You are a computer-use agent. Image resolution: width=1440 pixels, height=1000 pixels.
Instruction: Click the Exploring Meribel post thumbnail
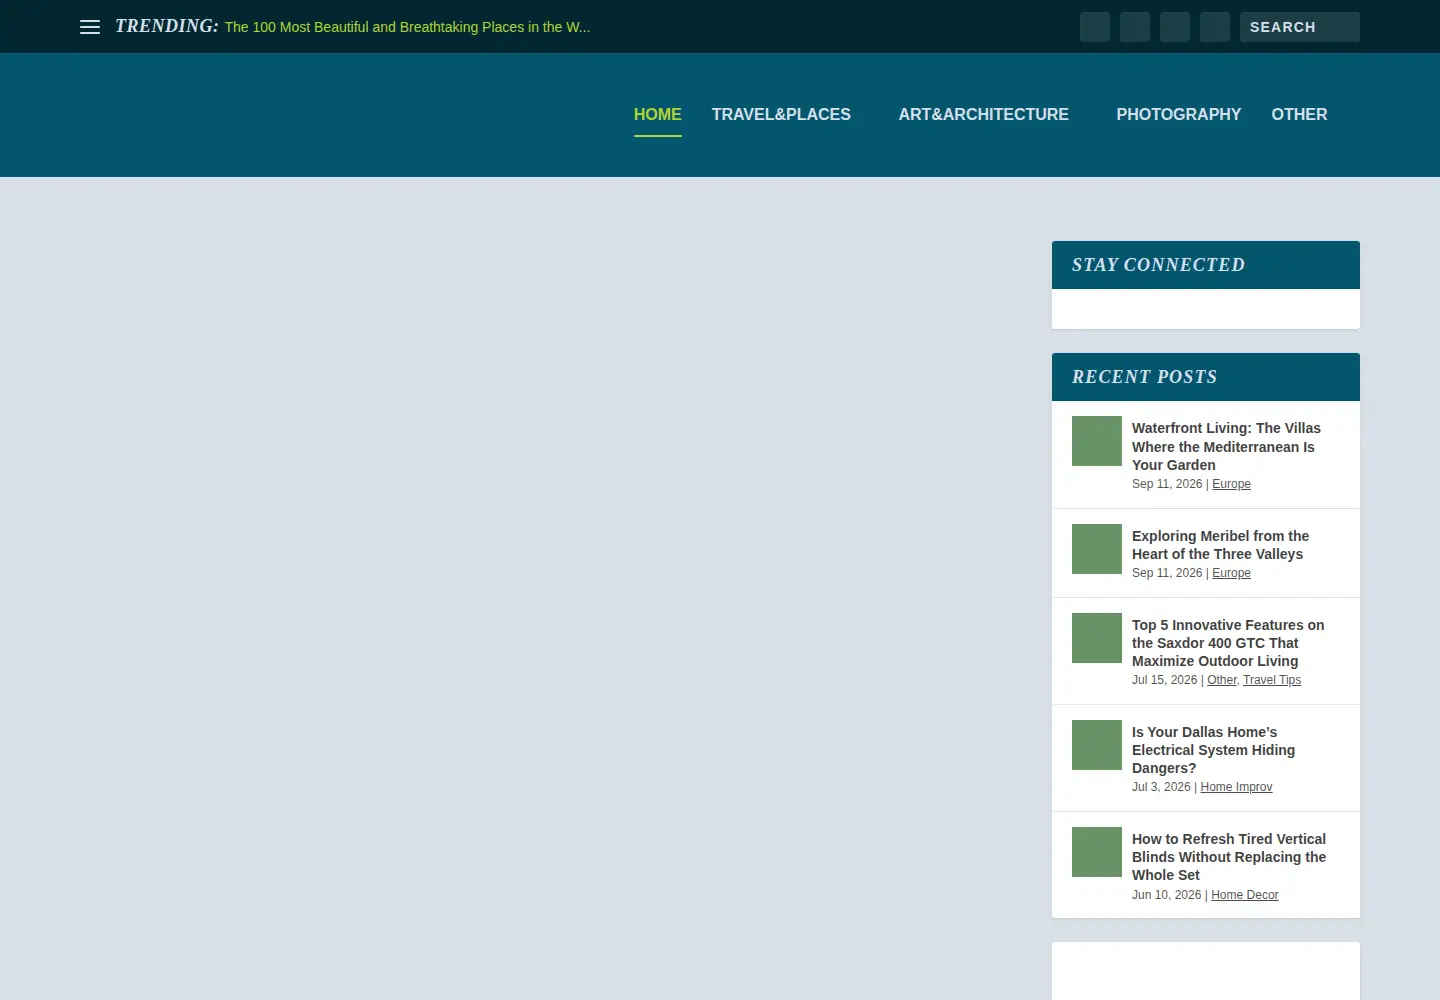(x=1097, y=549)
